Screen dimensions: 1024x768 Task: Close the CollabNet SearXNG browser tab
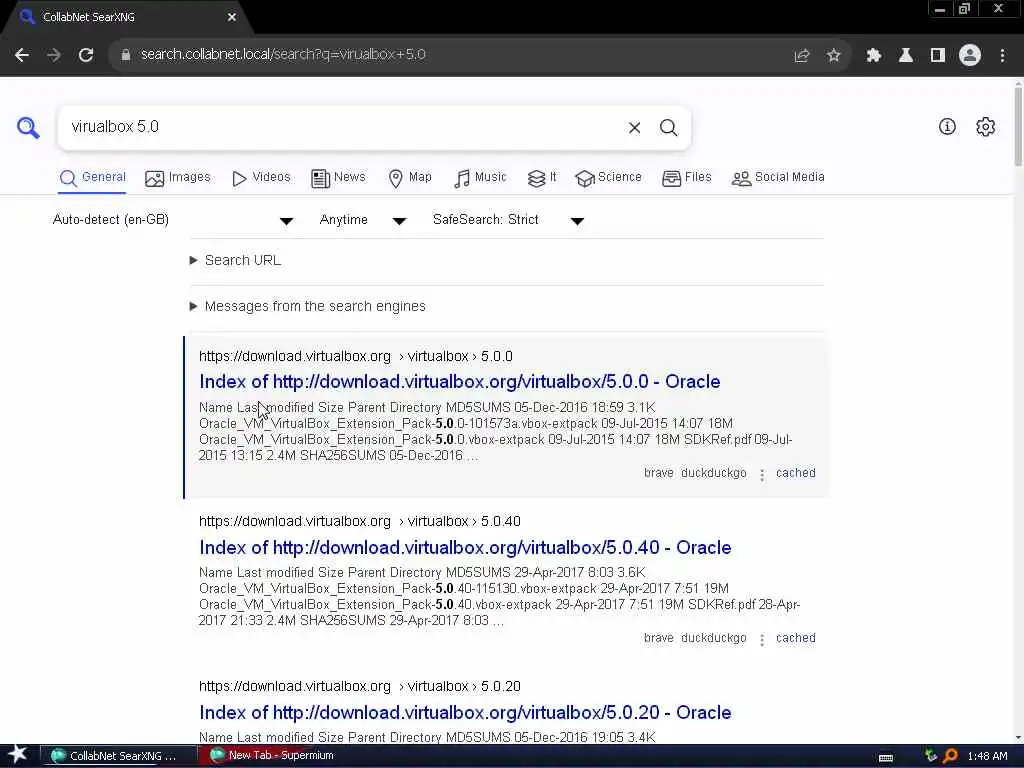click(x=231, y=17)
